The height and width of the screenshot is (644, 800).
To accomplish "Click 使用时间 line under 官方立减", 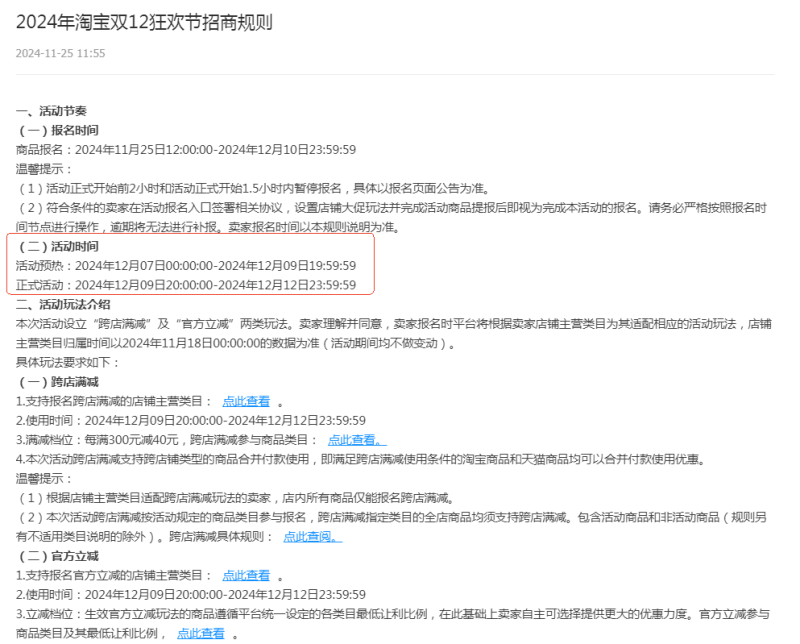I will tap(191, 595).
